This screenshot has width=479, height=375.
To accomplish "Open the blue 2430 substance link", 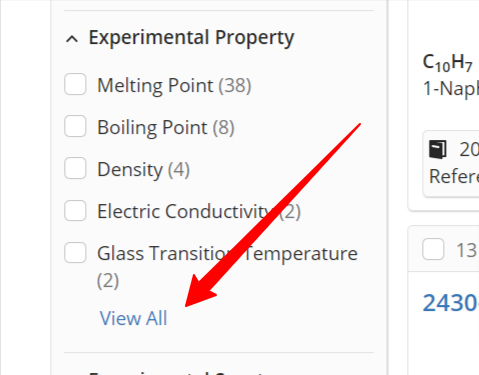I will pos(451,303).
